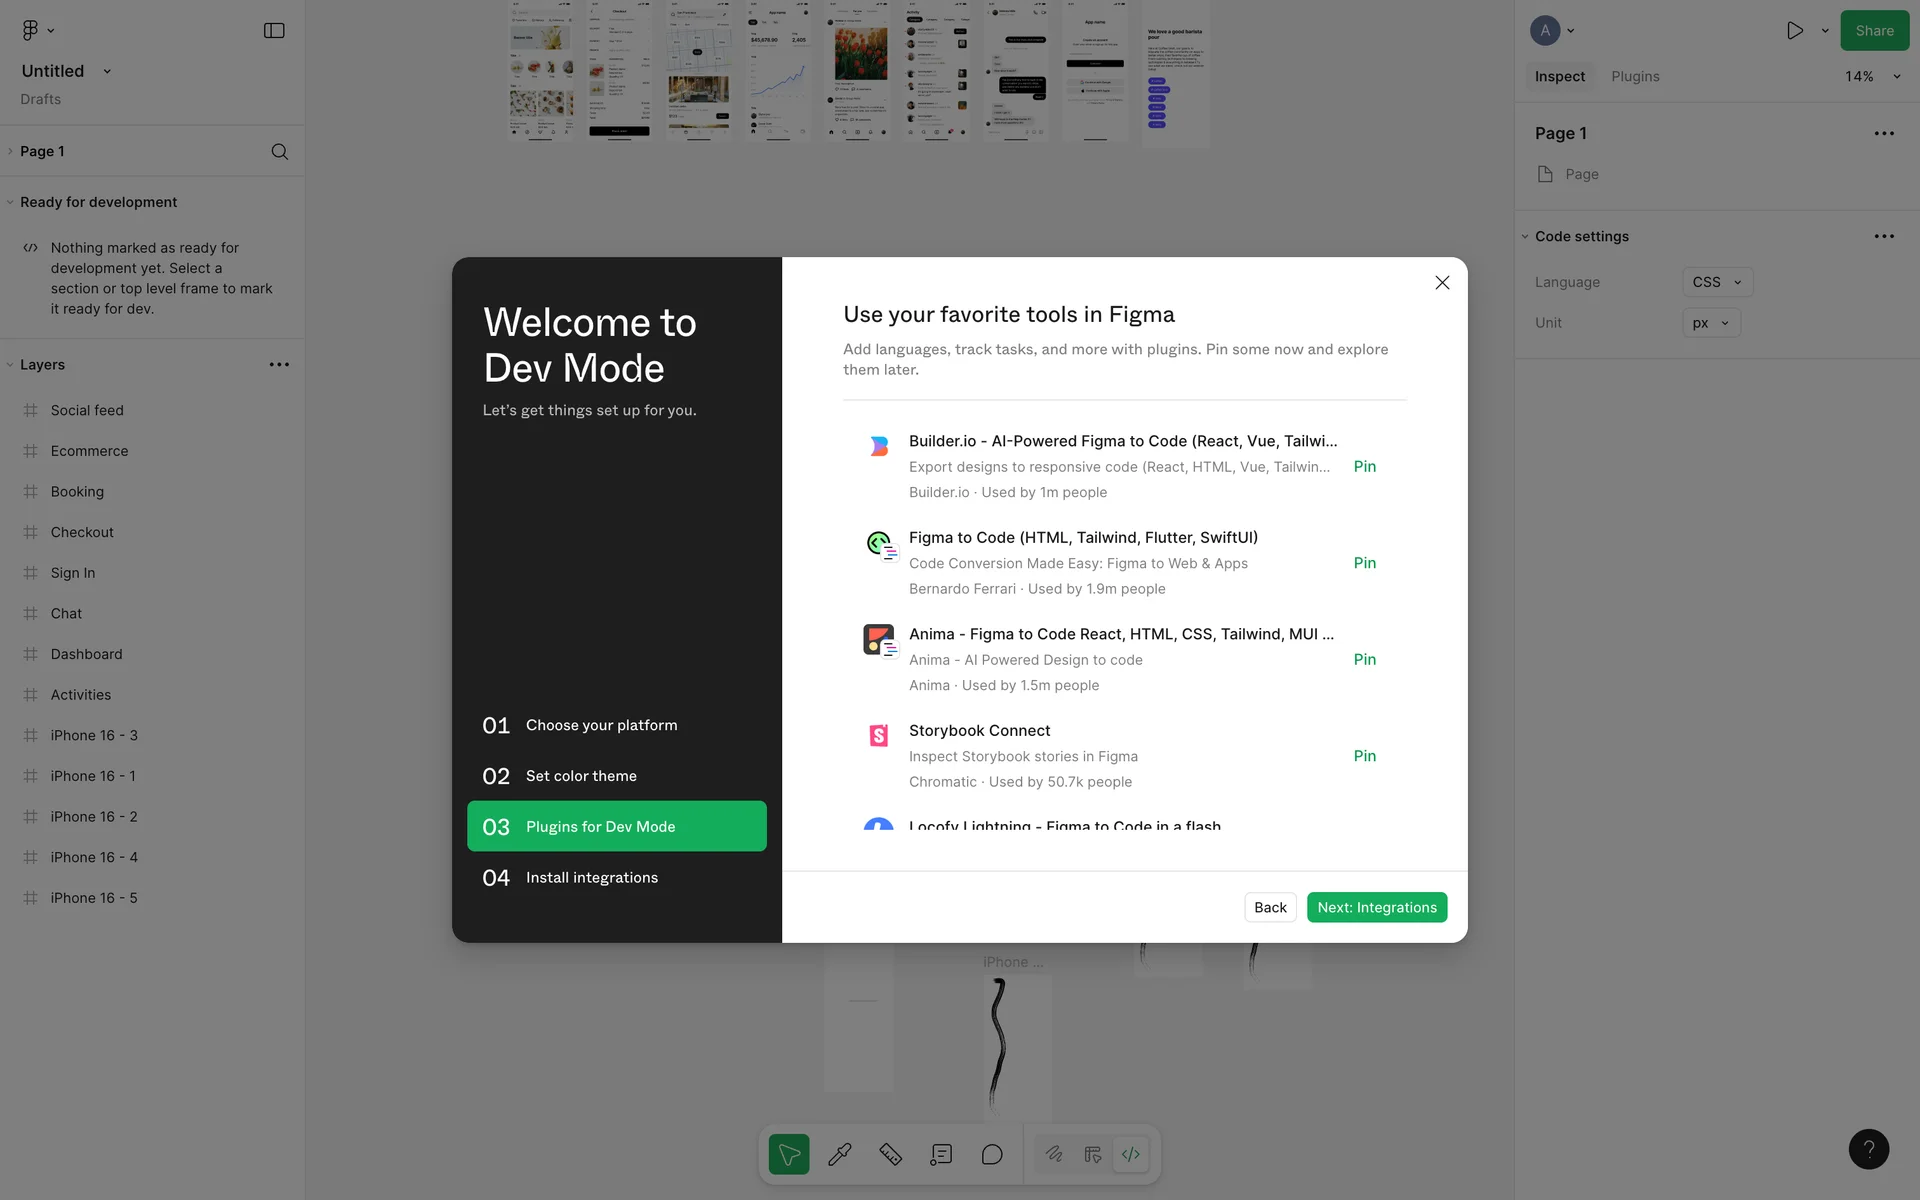Select the annotation tool
The height and width of the screenshot is (1200, 1920).
(x=941, y=1154)
